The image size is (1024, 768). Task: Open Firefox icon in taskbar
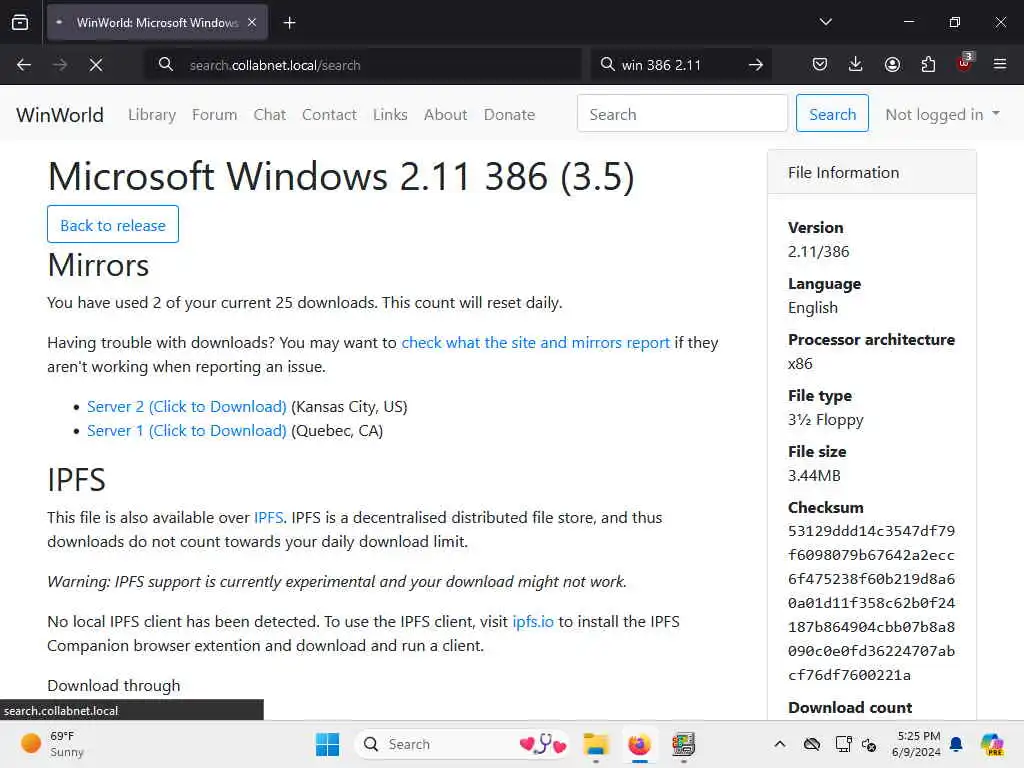click(x=639, y=744)
